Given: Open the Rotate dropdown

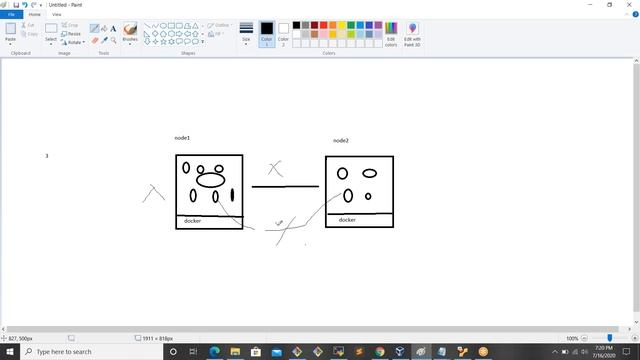Looking at the screenshot, I should coord(73,42).
